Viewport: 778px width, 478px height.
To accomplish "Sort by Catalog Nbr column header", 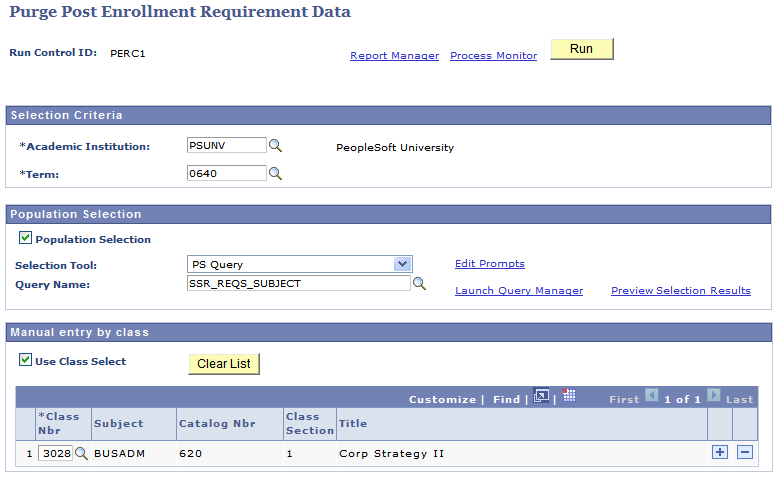I will [217, 423].
